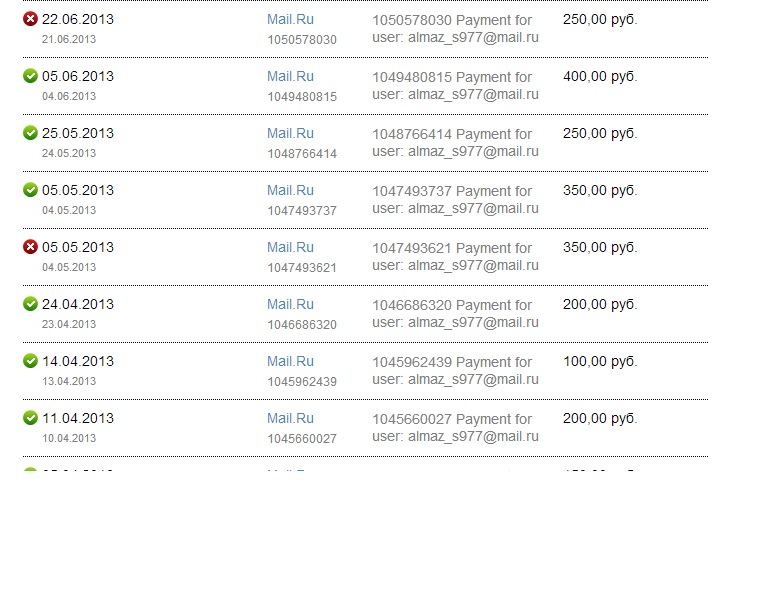Click the 22.06.2013 date entry
This screenshot has width=768, height=614.
78,19
